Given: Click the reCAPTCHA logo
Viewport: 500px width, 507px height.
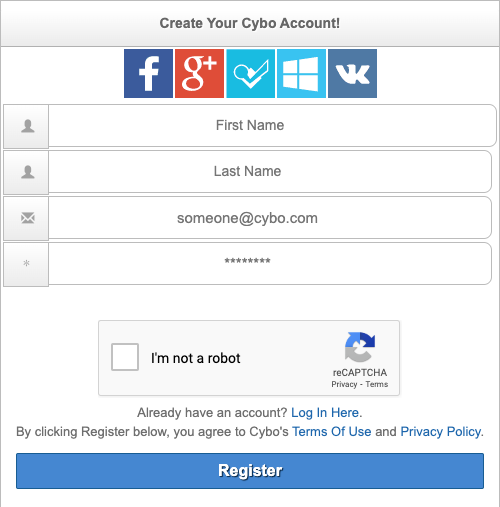Looking at the screenshot, I should point(360,347).
